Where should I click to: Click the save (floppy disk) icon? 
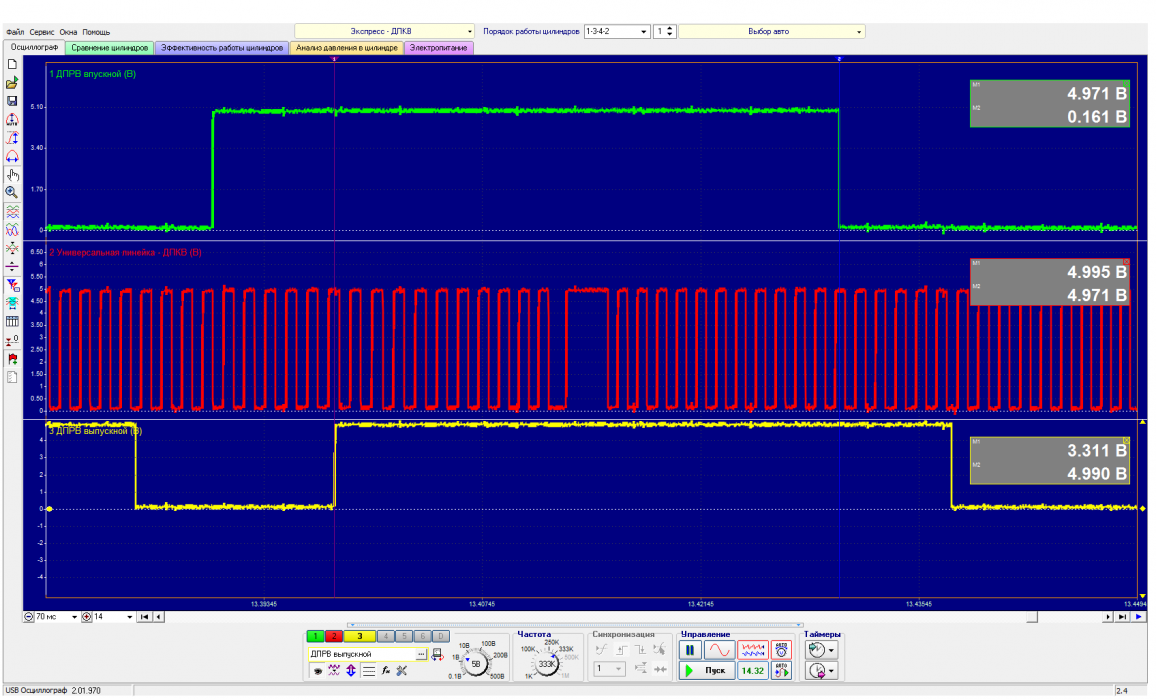click(x=12, y=101)
